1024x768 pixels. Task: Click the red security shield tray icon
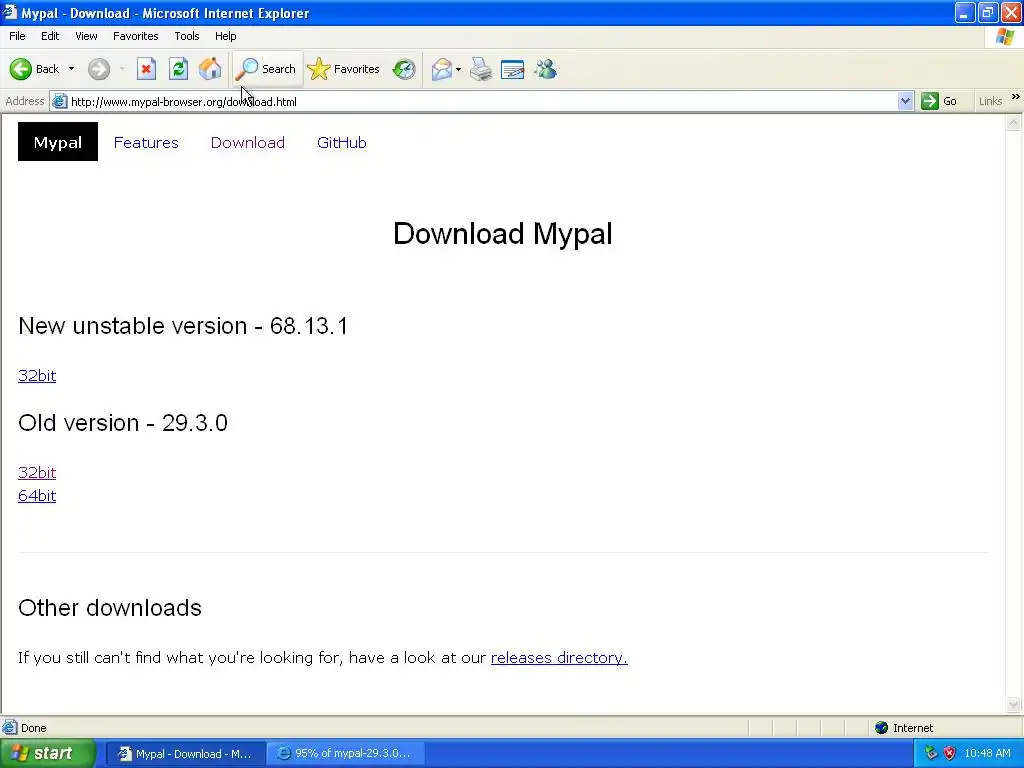point(949,753)
